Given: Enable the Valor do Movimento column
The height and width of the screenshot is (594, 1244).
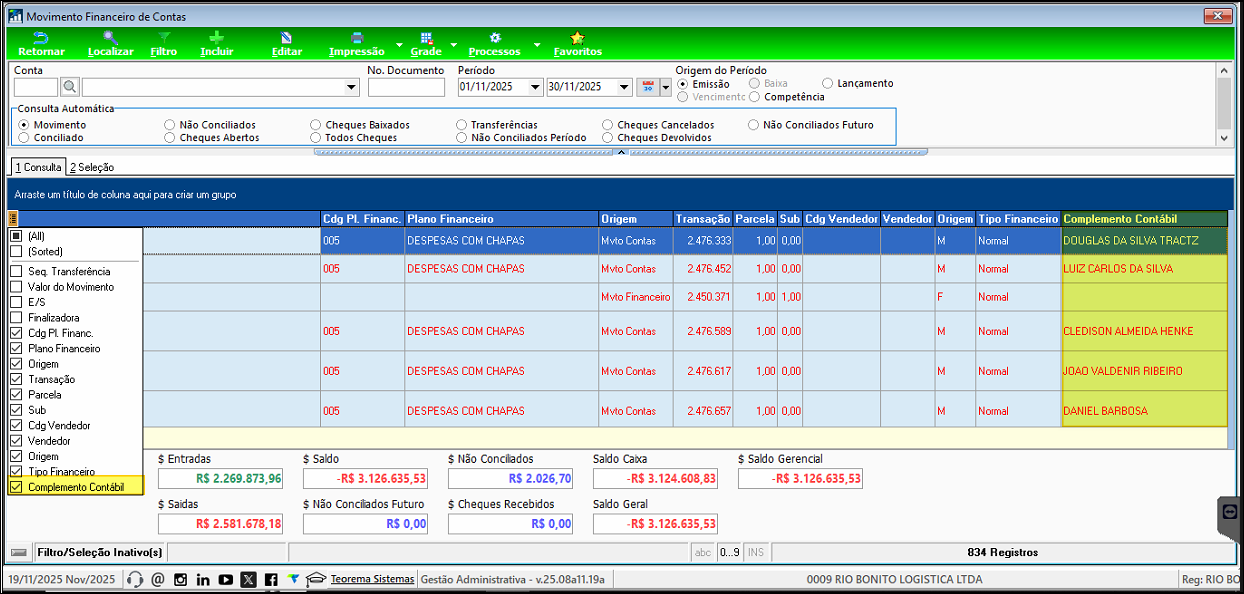Looking at the screenshot, I should click(x=15, y=287).
